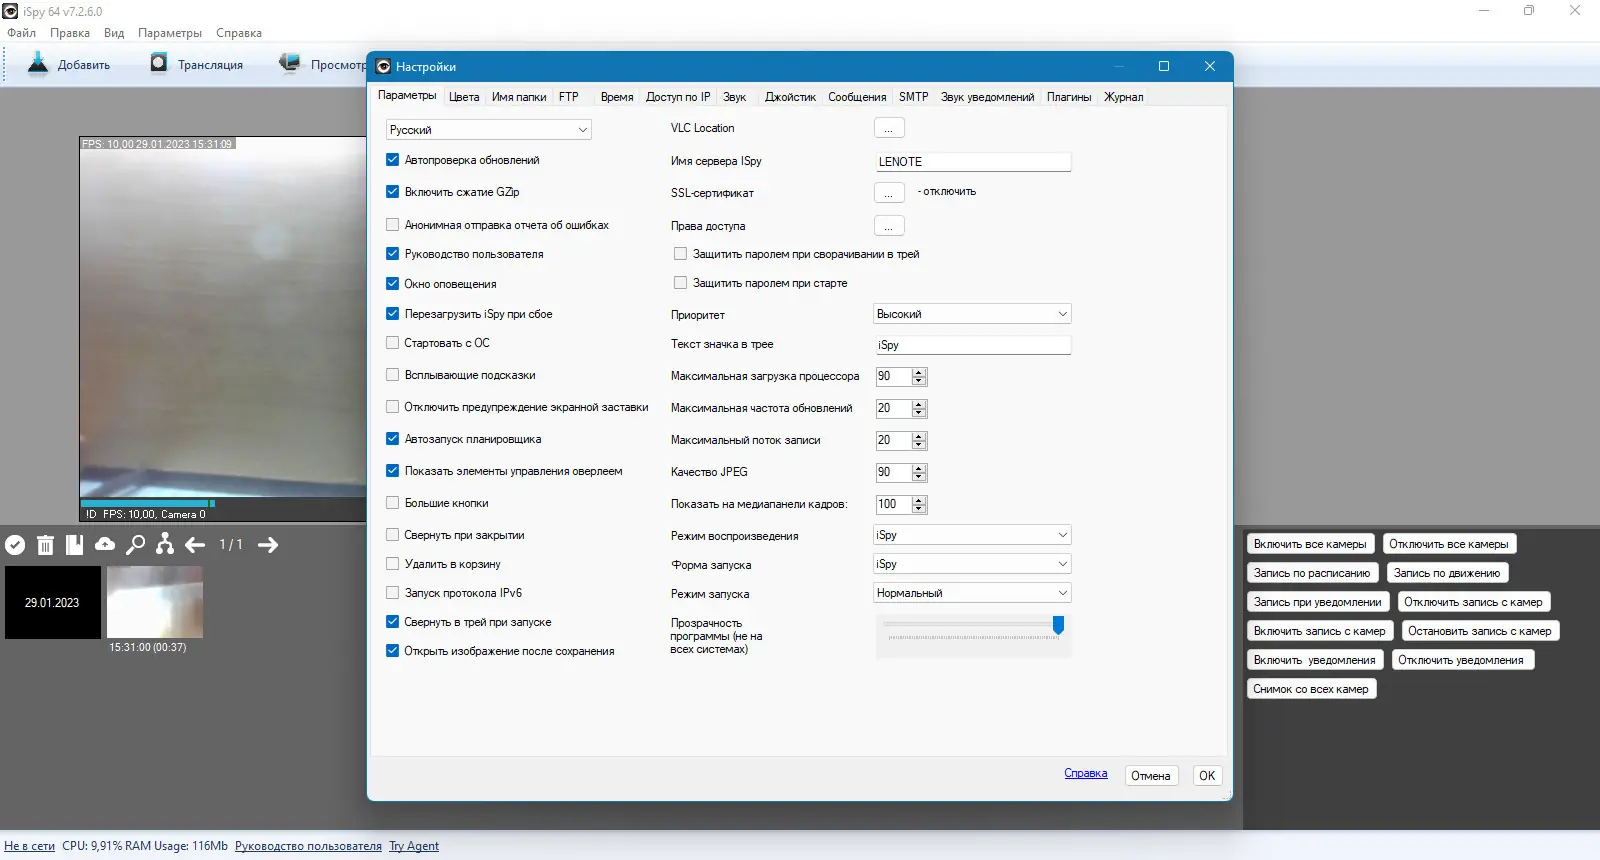Open the Имя папки tab
1600x860 pixels.
519,97
